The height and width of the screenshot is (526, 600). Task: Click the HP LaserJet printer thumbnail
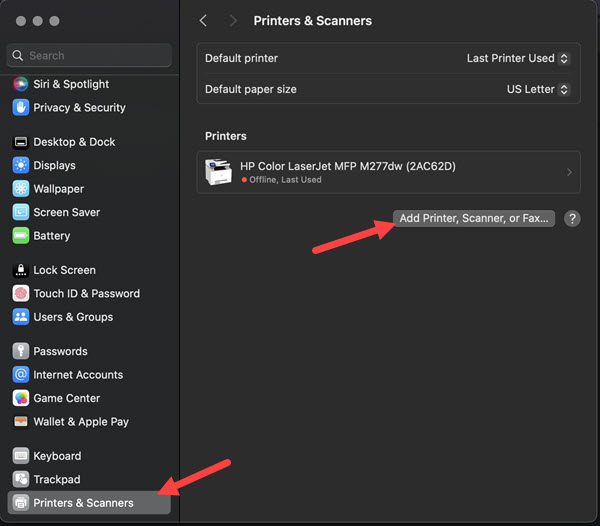pyautogui.click(x=218, y=172)
